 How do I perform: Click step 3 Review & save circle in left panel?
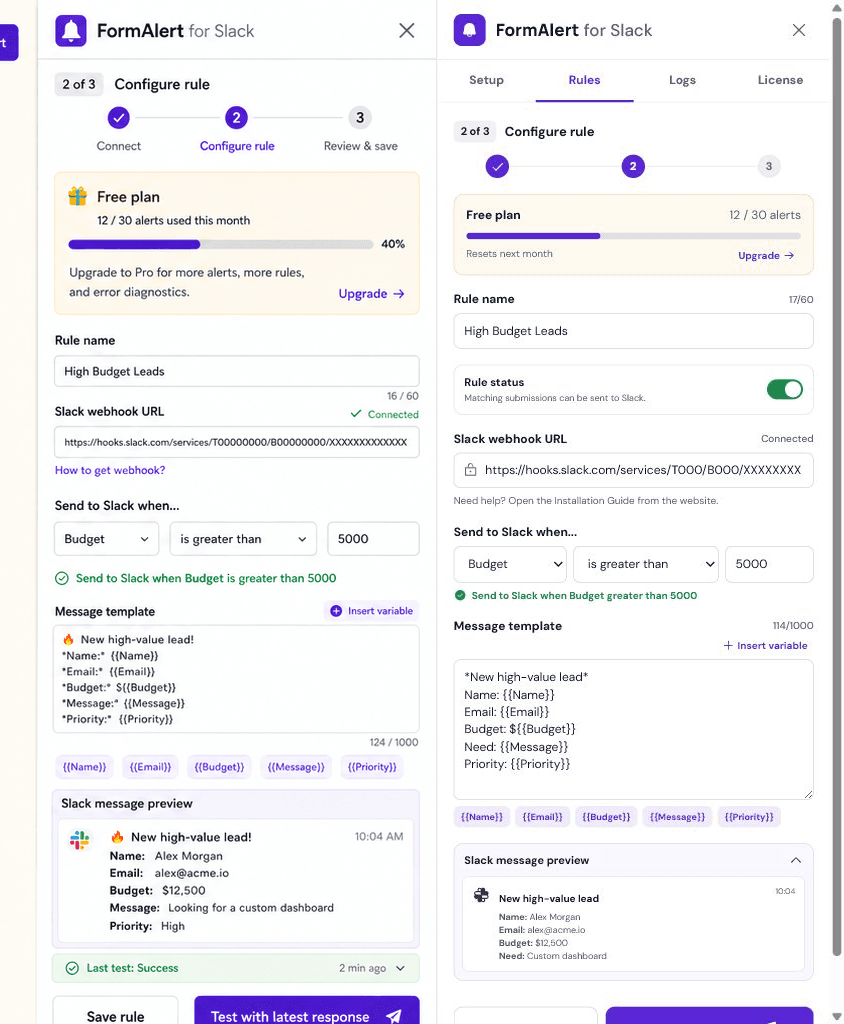point(360,118)
